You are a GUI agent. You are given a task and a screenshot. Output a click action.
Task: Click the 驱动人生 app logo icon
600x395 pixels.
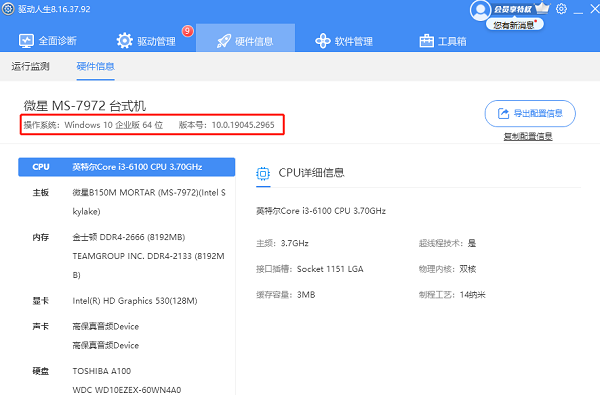(8, 9)
